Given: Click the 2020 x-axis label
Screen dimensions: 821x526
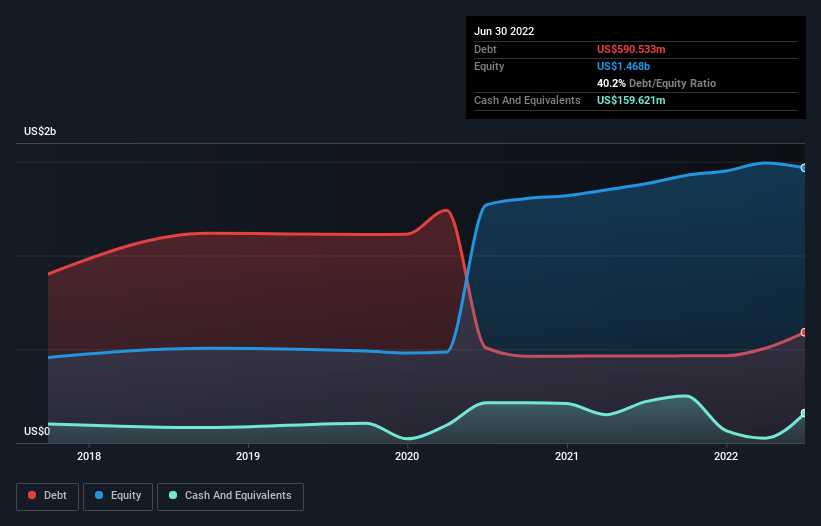Looking at the screenshot, I should [407, 456].
